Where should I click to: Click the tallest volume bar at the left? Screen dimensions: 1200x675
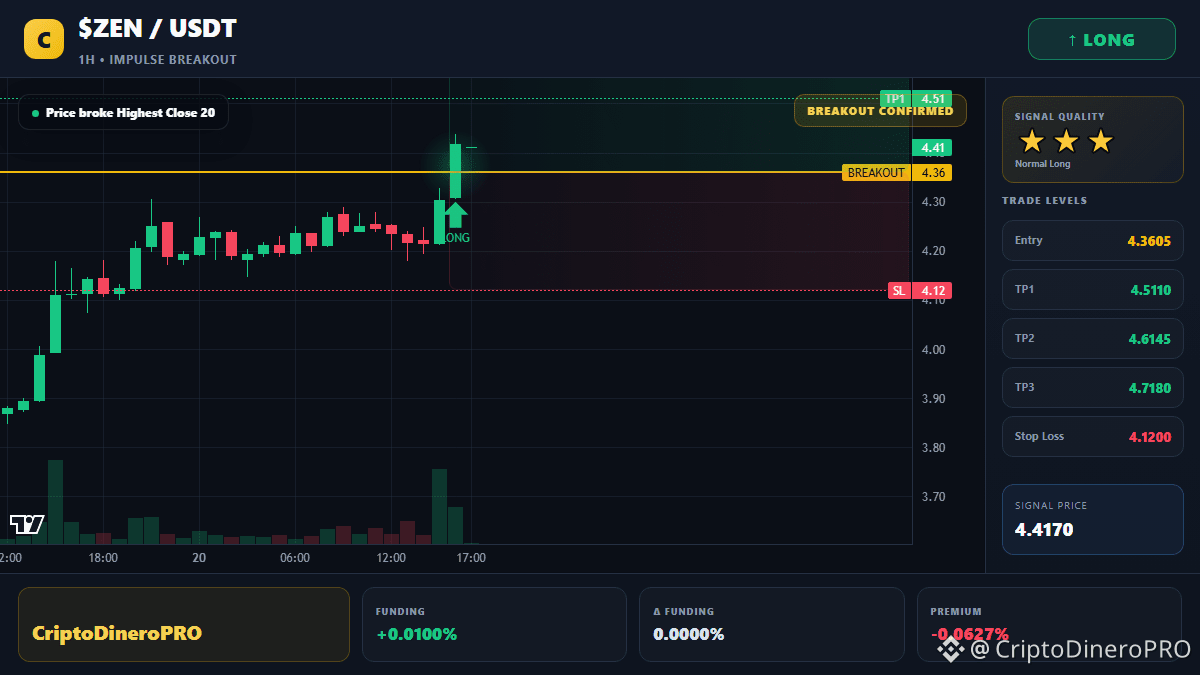point(55,502)
